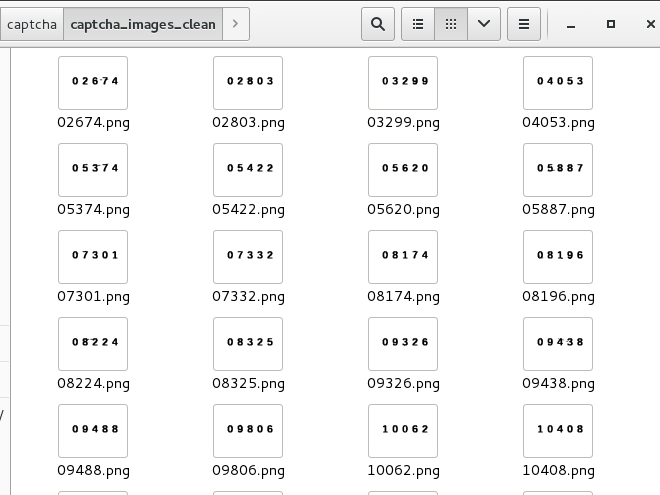This screenshot has height=495, width=660.
Task: Click the file name 08224.png
Action: (x=93, y=384)
